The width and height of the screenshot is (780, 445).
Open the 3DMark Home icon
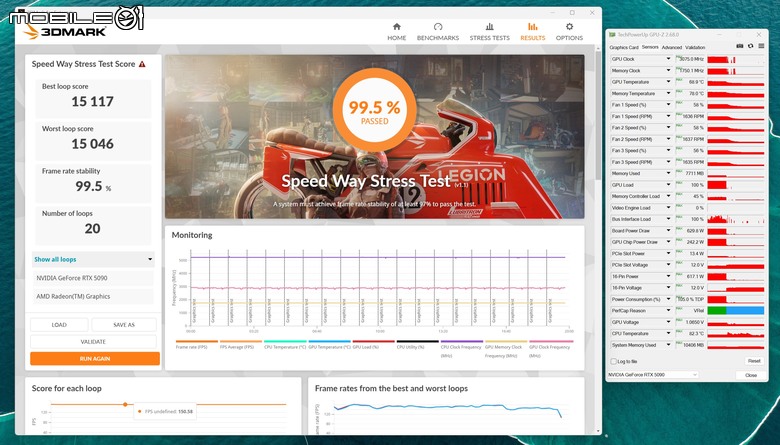click(396, 27)
